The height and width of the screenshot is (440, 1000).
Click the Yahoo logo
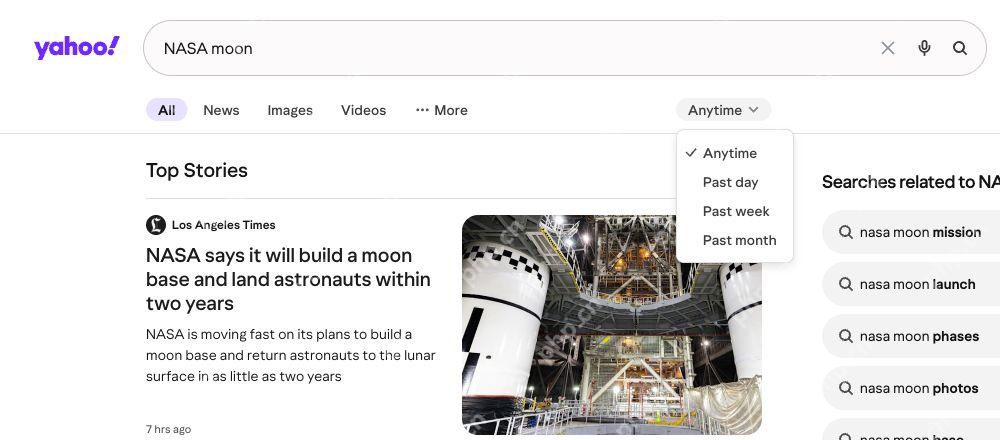[x=77, y=48]
